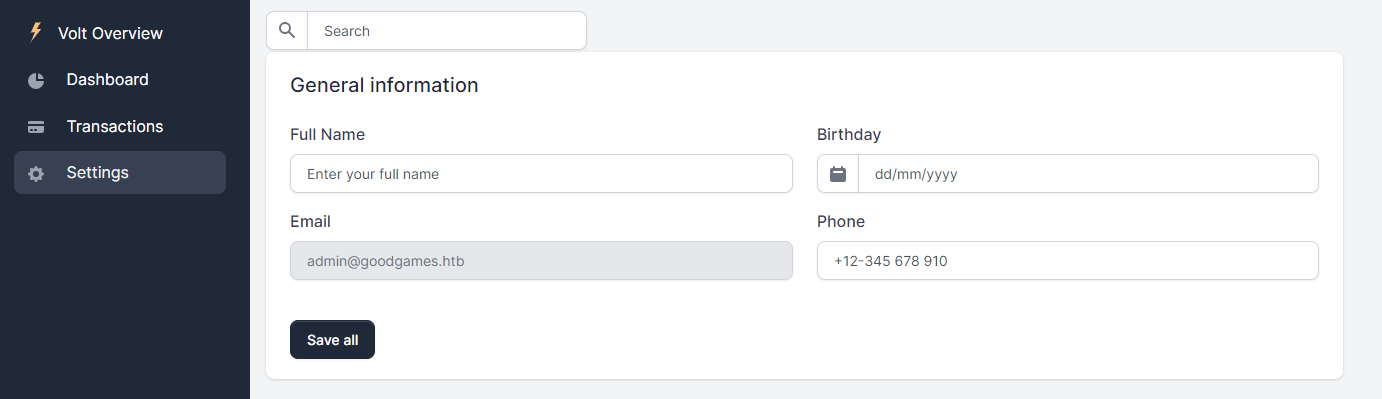Click the Birthday calendar icon
This screenshot has height=399, width=1382.
(838, 174)
